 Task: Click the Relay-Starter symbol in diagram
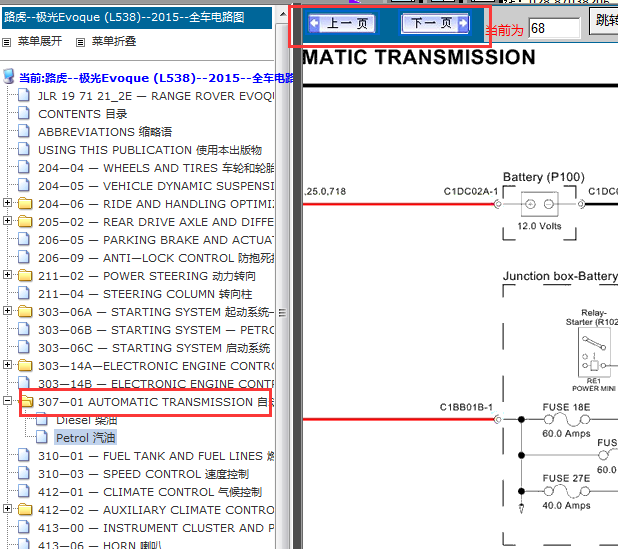593,353
